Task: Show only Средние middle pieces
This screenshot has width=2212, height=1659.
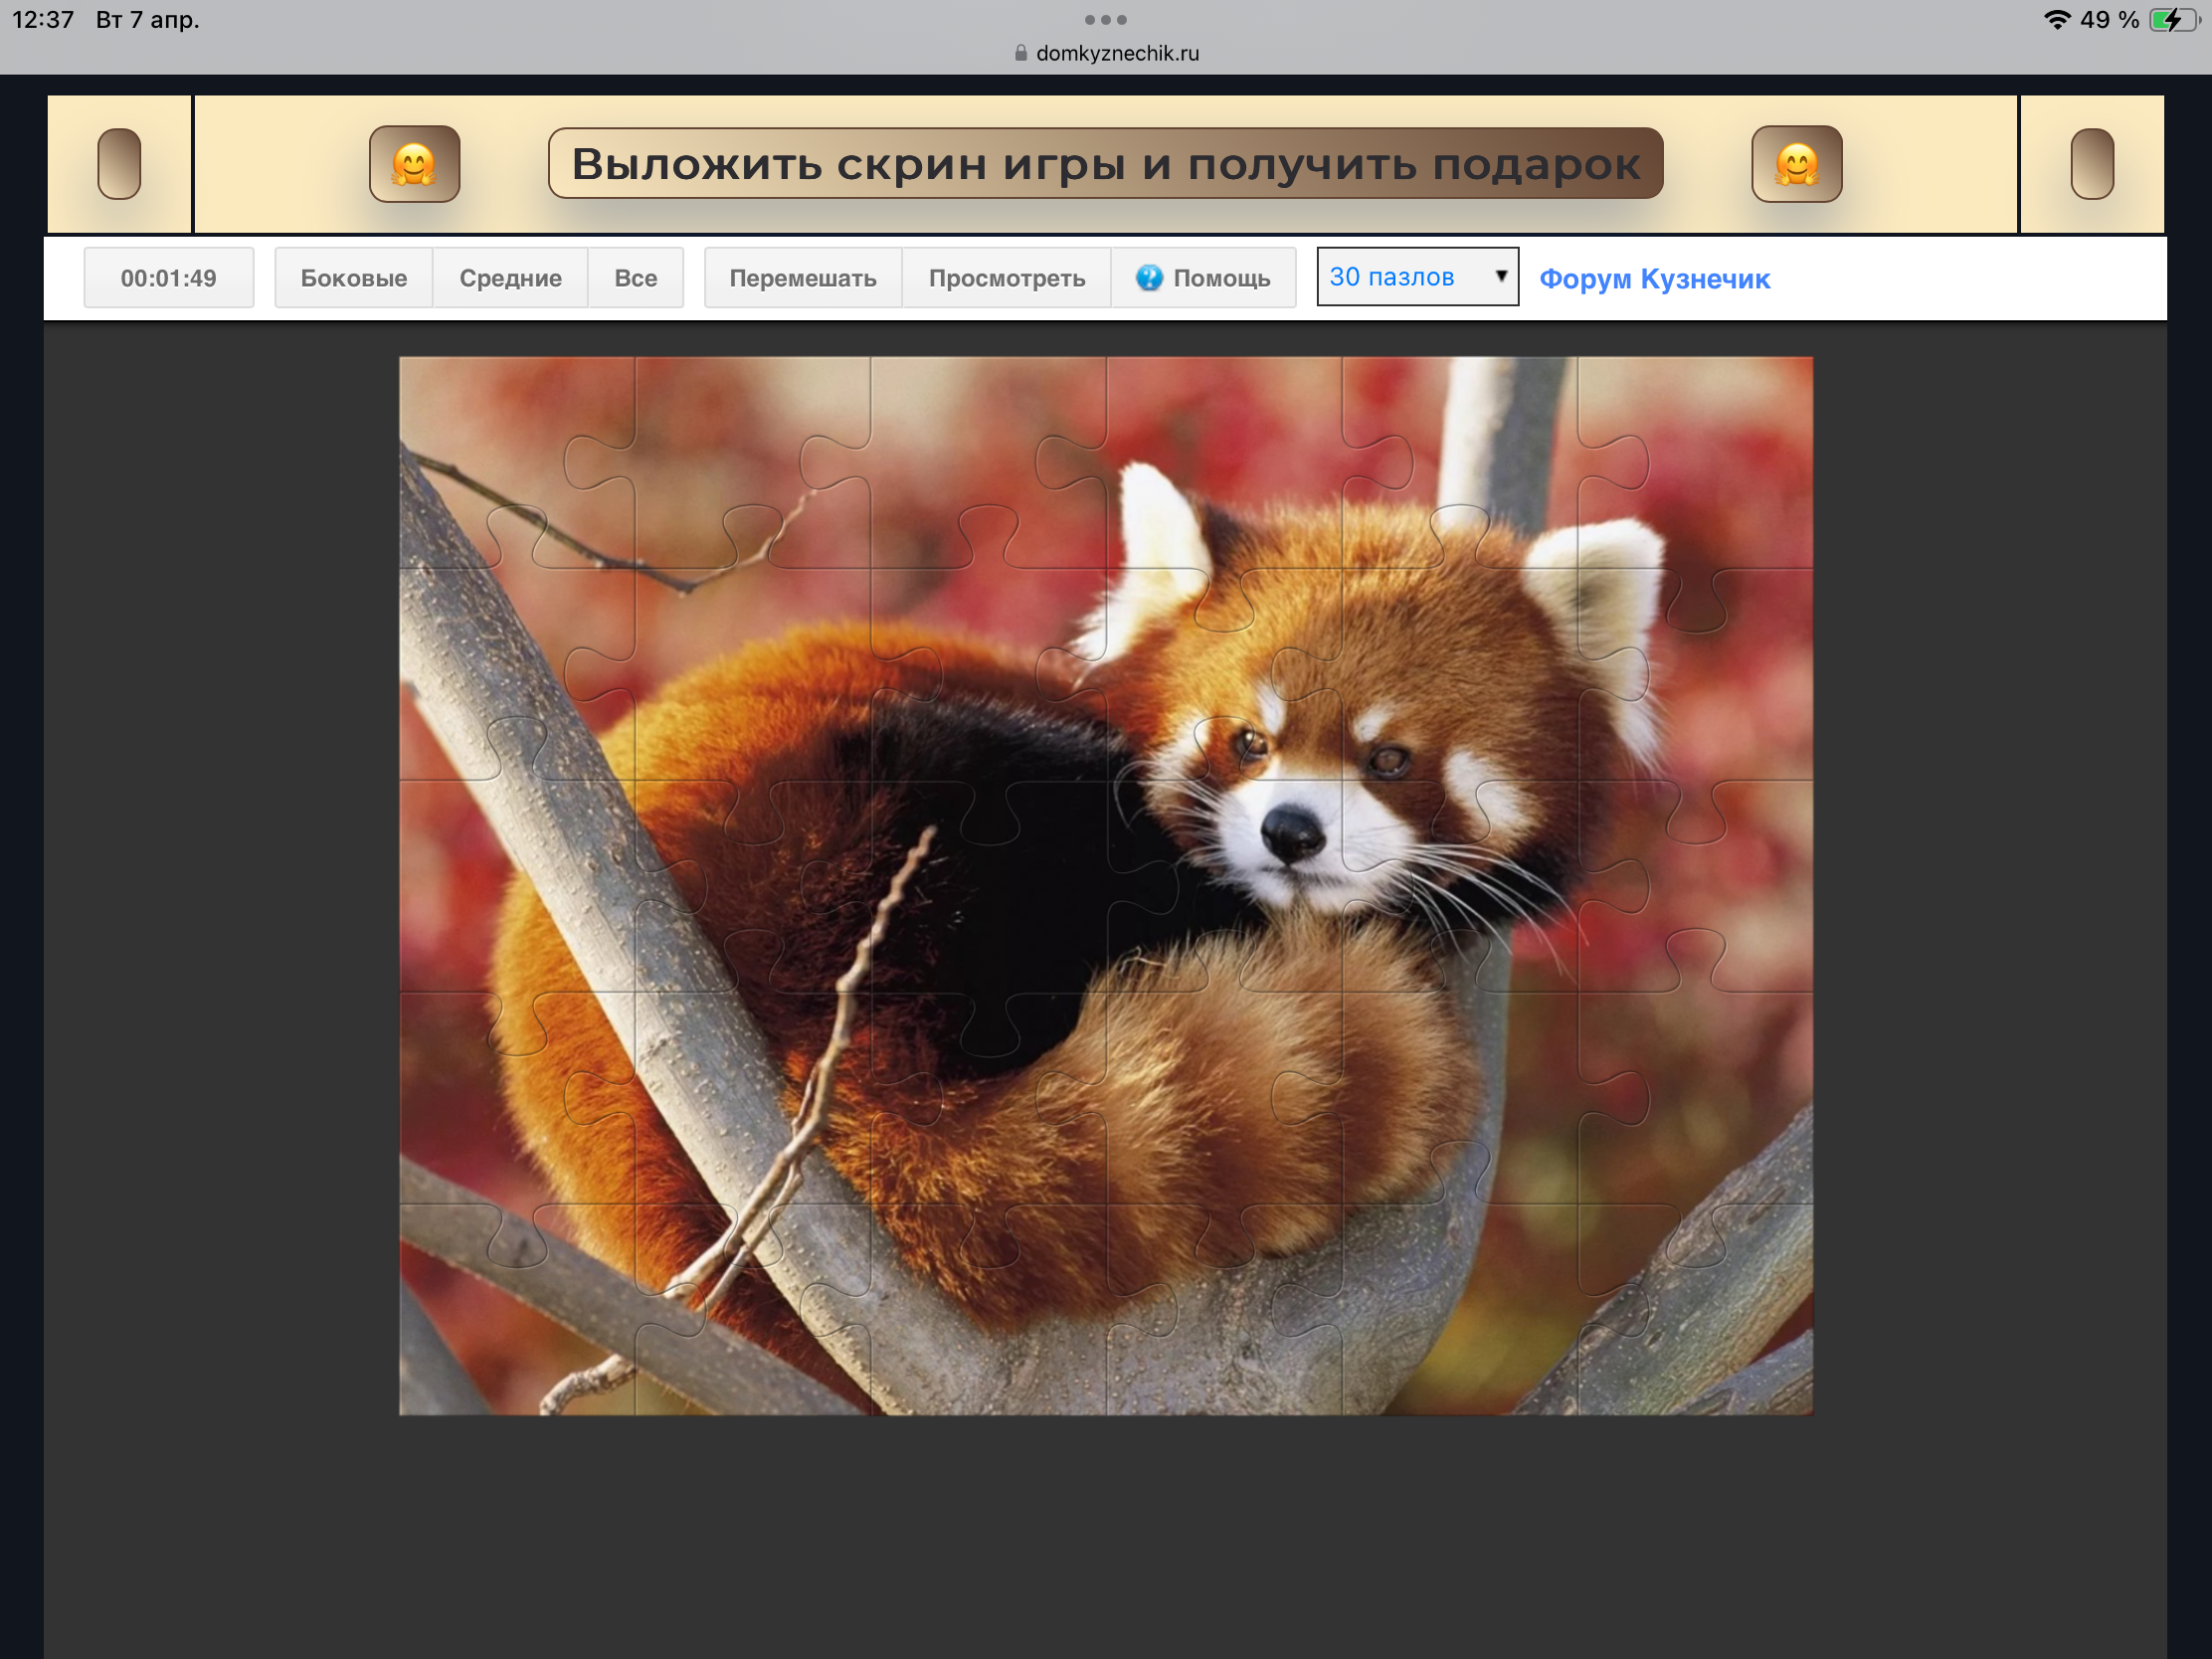Action: tap(510, 278)
